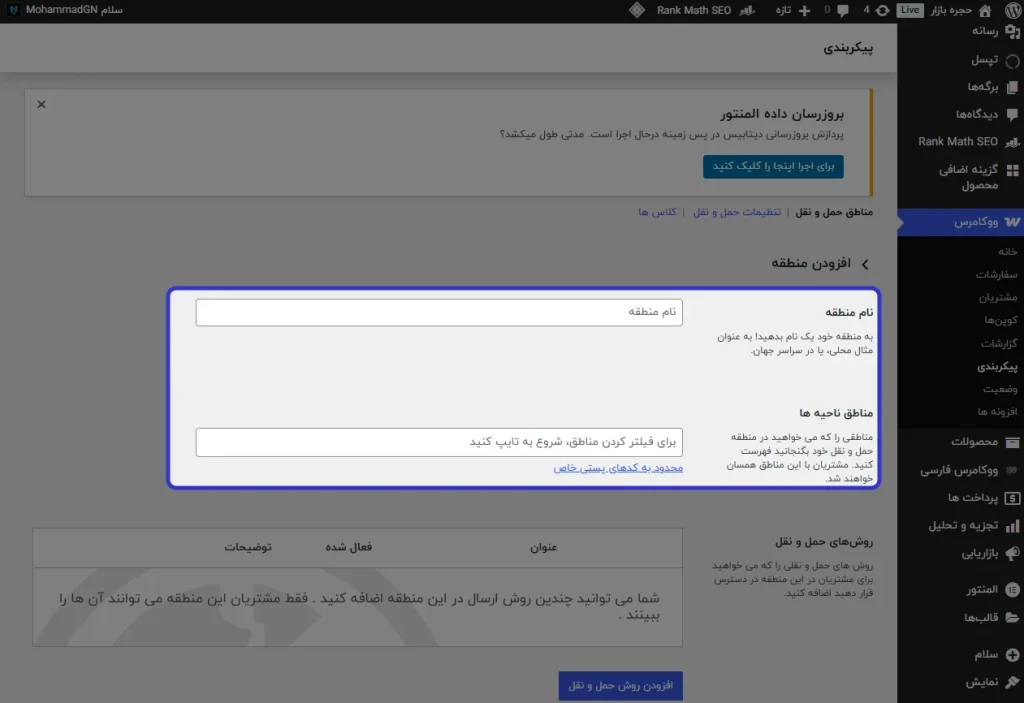Open المنتور (Elementor) in the sidebar
Viewport: 1024px width, 703px height.
[x=1012, y=588]
